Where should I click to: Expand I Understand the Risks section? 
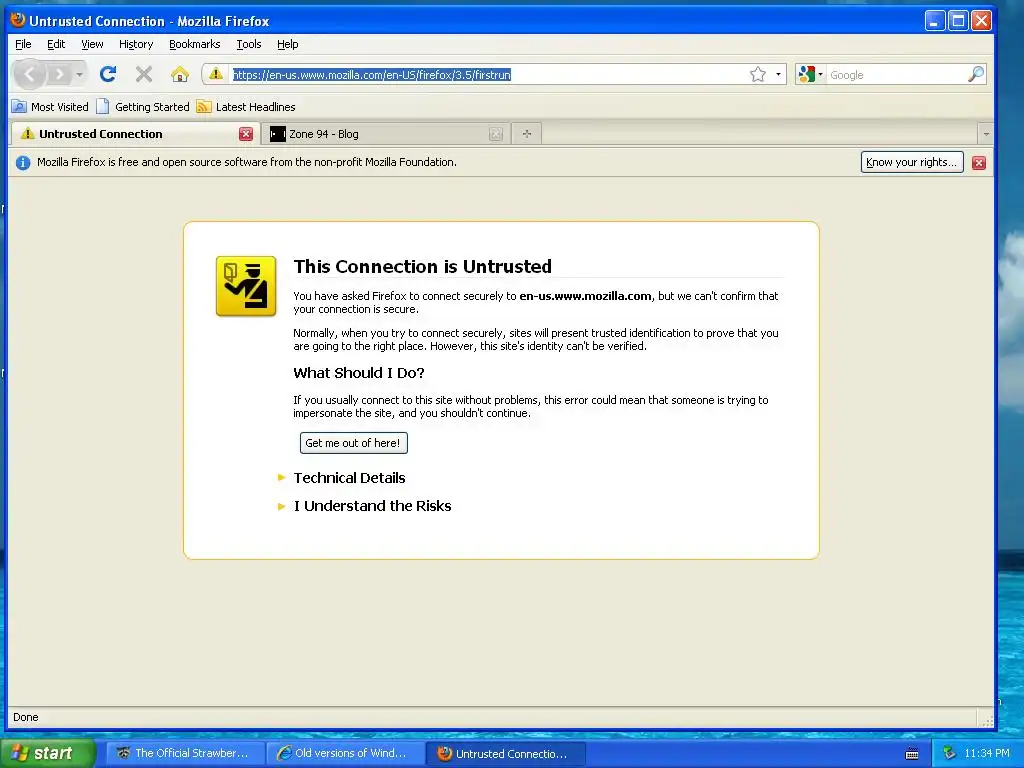point(372,505)
